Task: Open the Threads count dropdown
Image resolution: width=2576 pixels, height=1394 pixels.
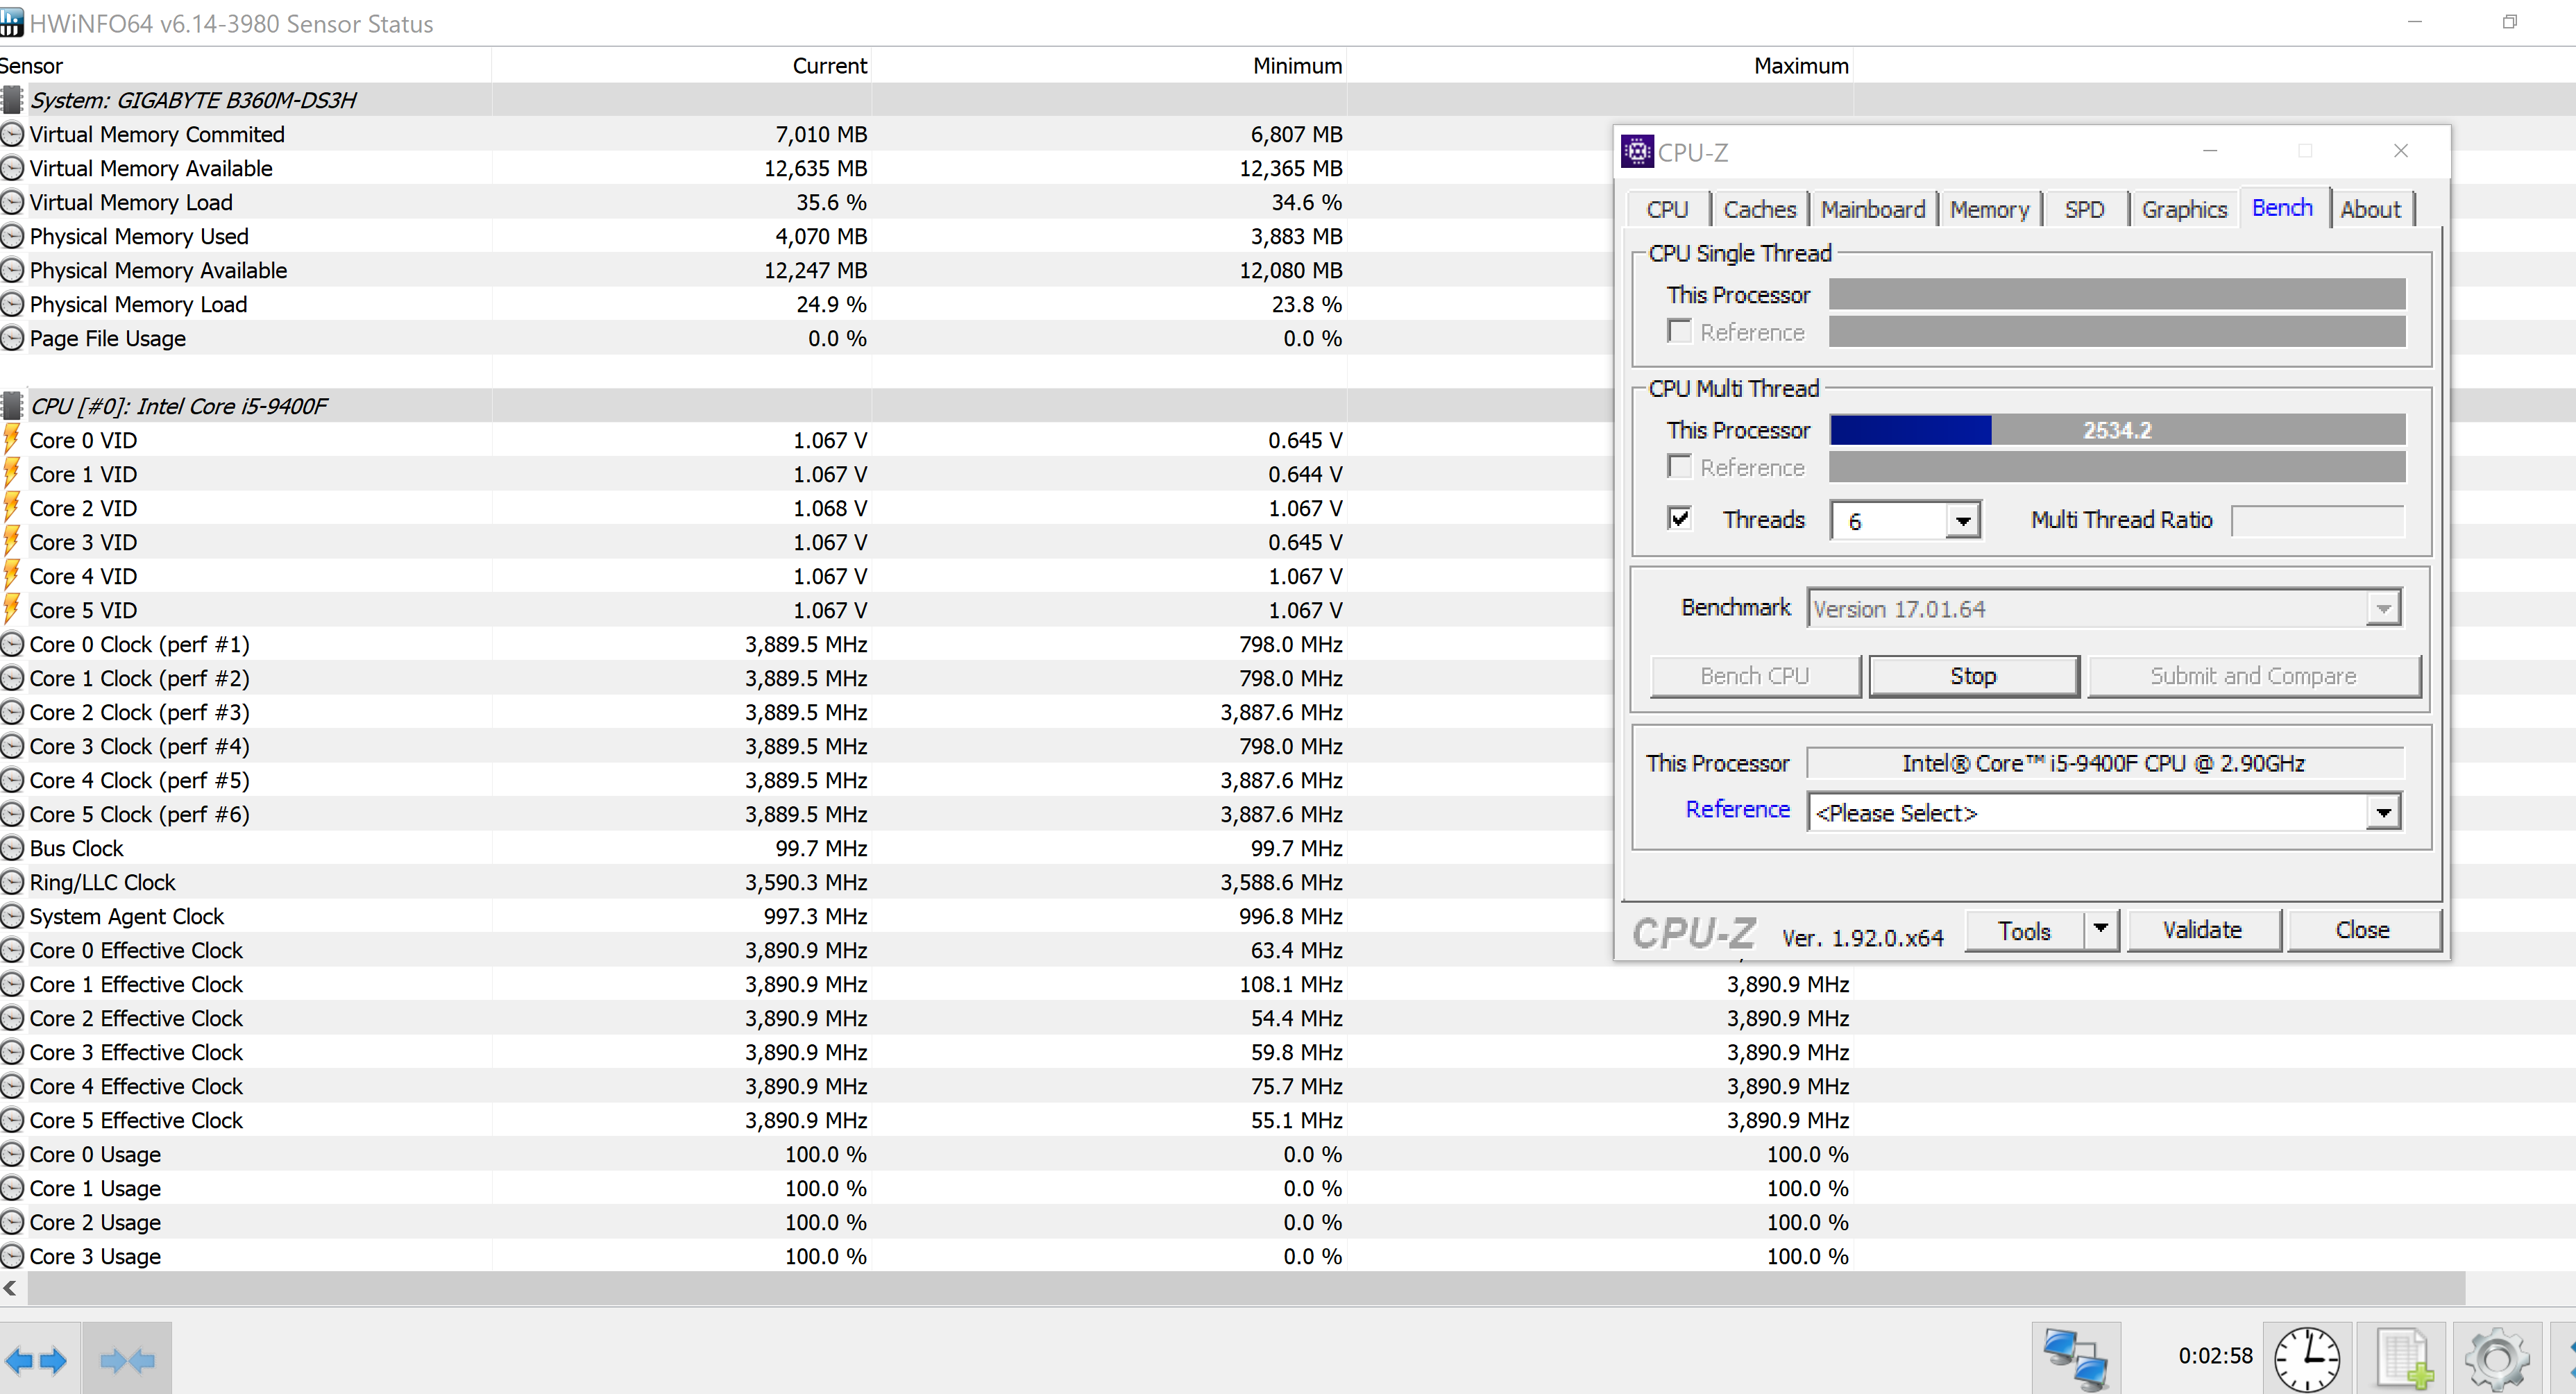Action: 1962,521
